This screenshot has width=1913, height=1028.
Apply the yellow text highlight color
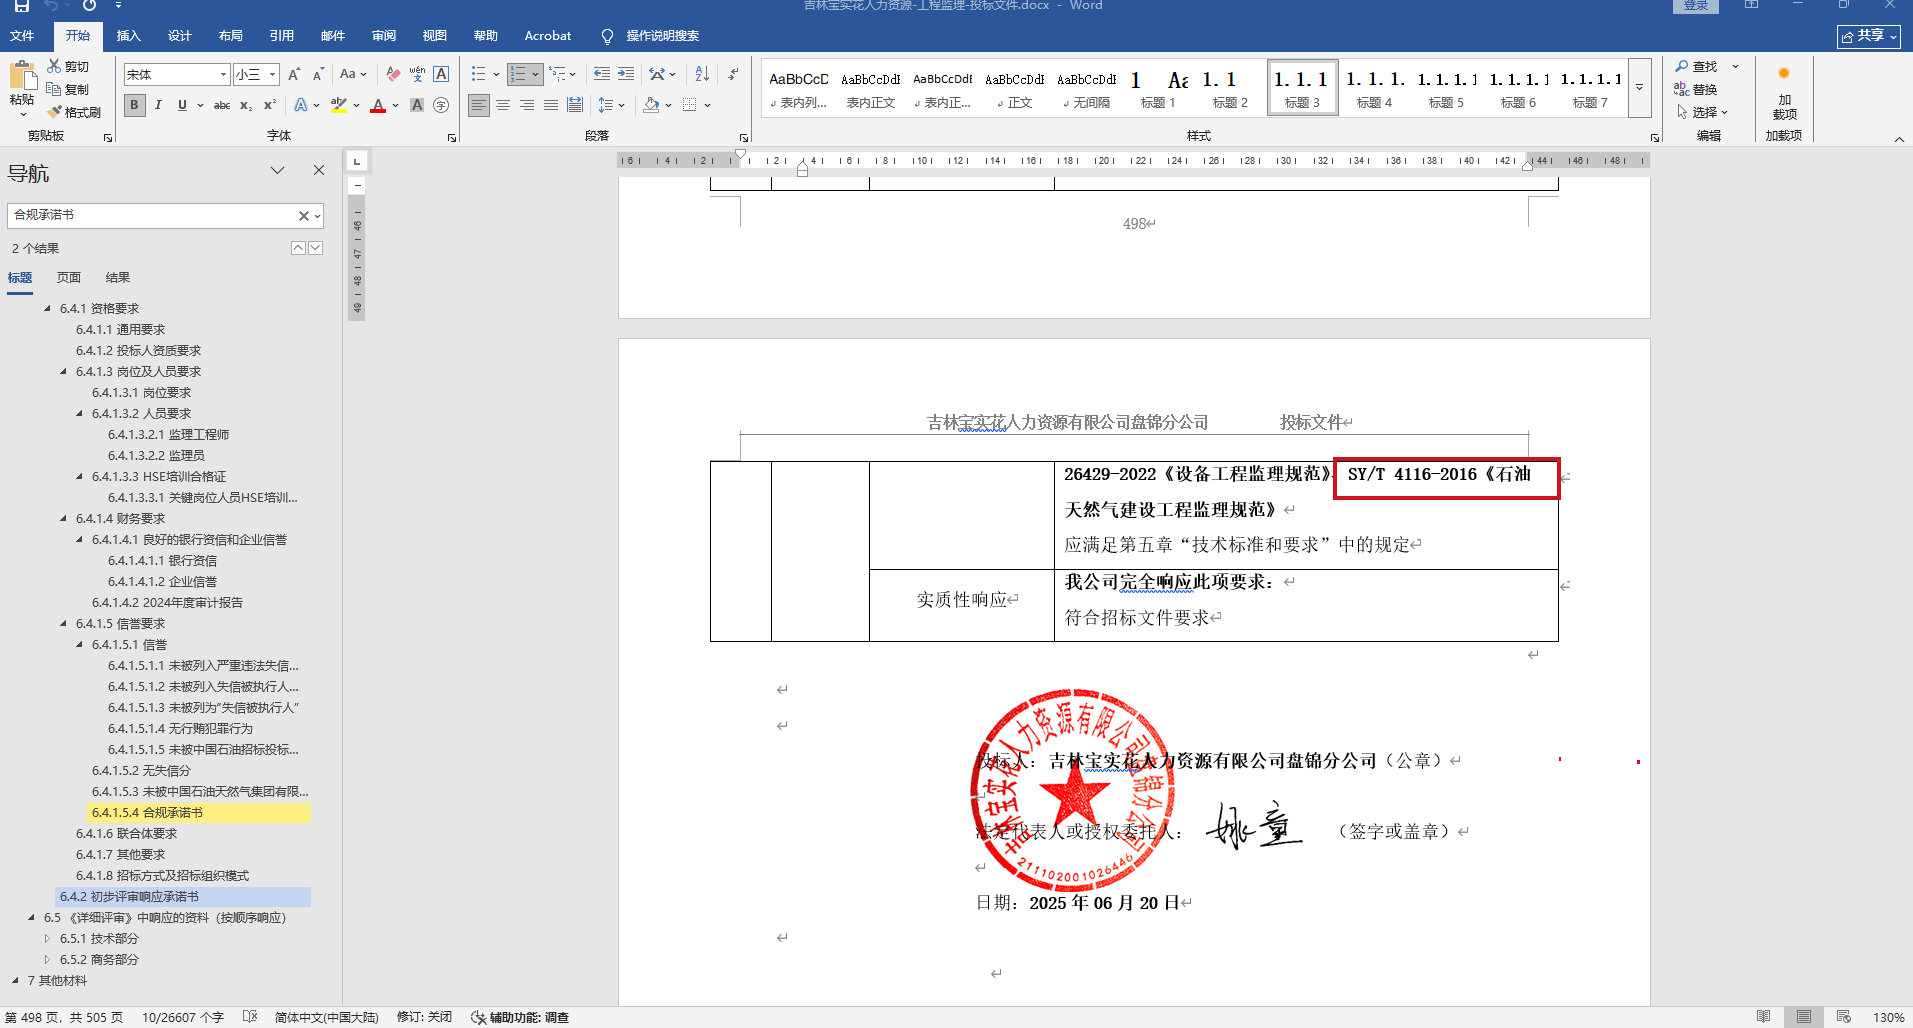coord(339,105)
